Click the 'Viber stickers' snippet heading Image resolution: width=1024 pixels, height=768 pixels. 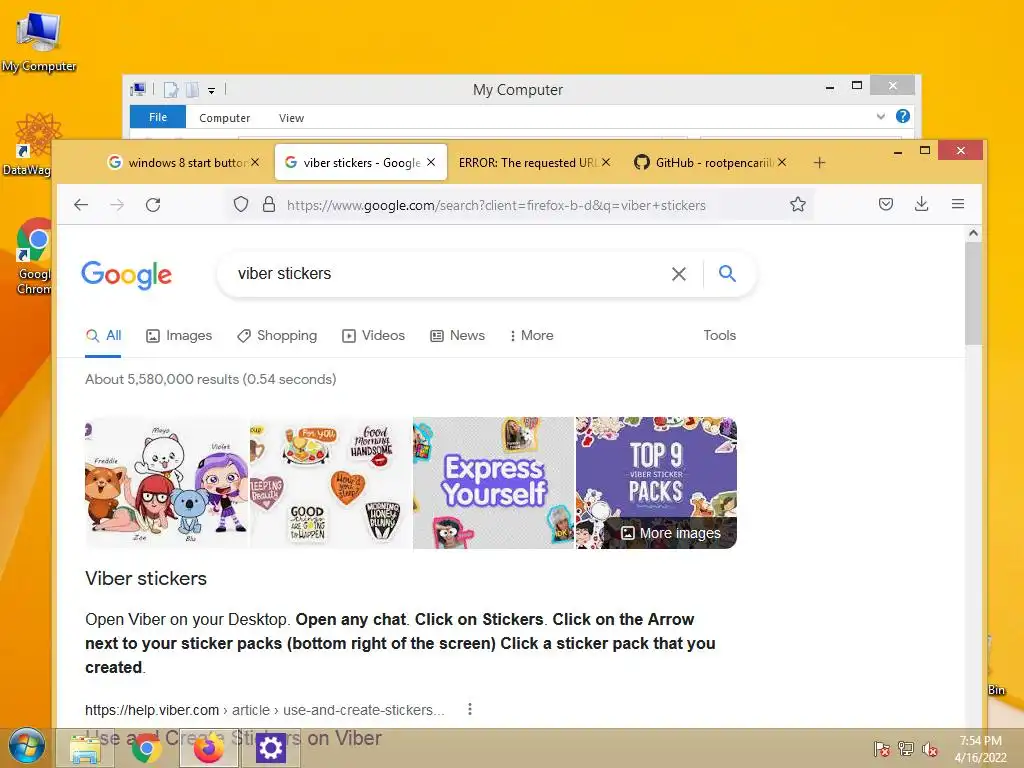tap(146, 579)
